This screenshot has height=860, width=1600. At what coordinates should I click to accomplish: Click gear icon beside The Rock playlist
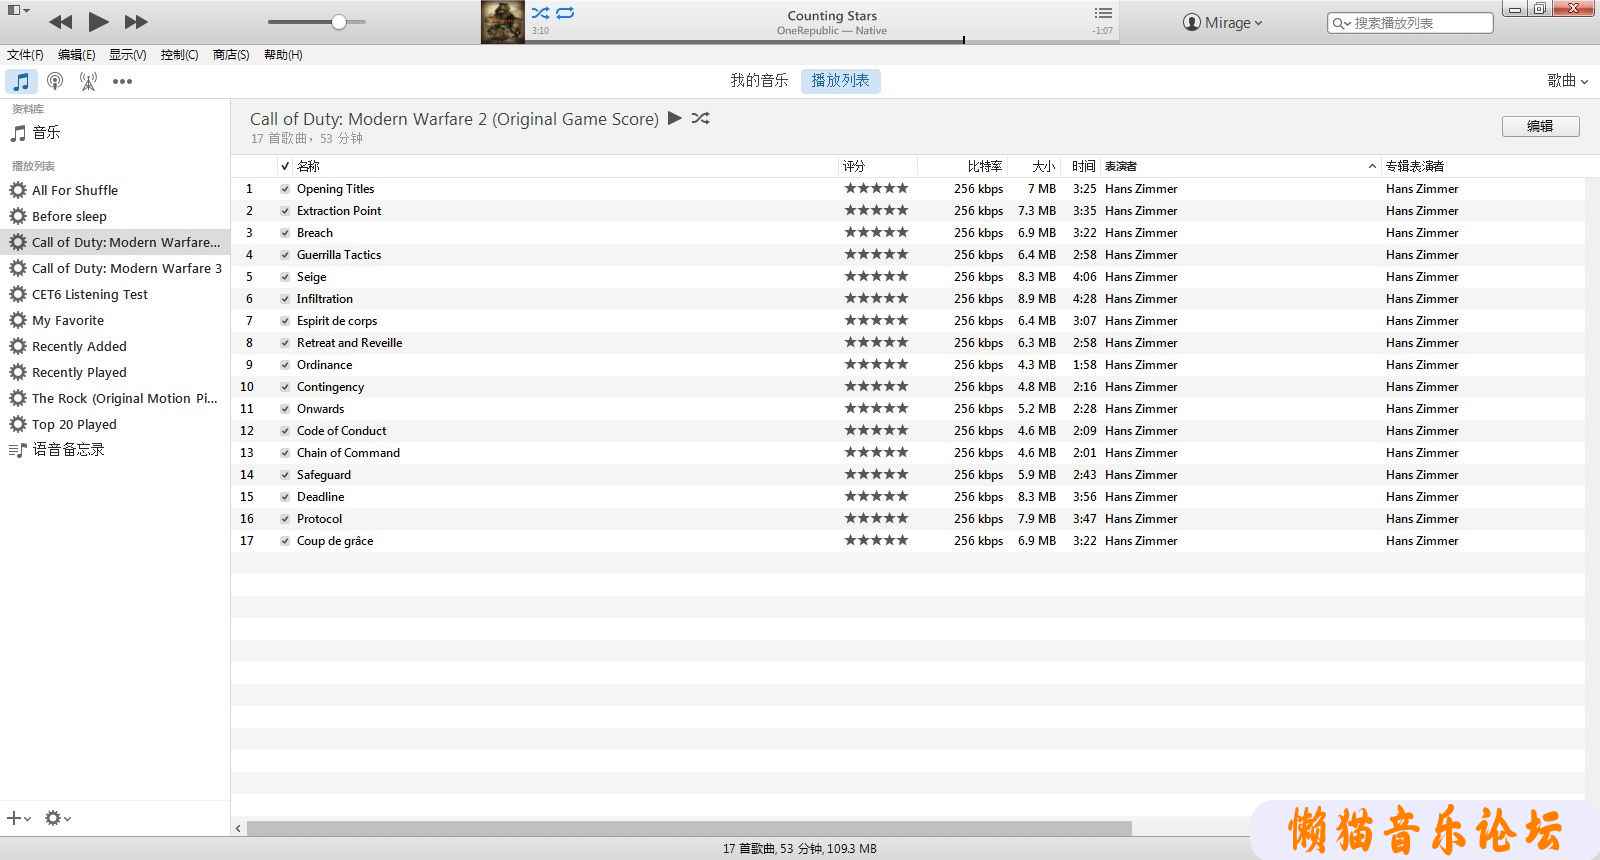(18, 398)
